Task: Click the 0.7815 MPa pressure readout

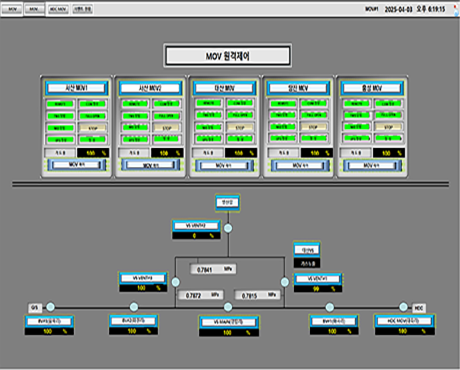Action: pyautogui.click(x=257, y=295)
